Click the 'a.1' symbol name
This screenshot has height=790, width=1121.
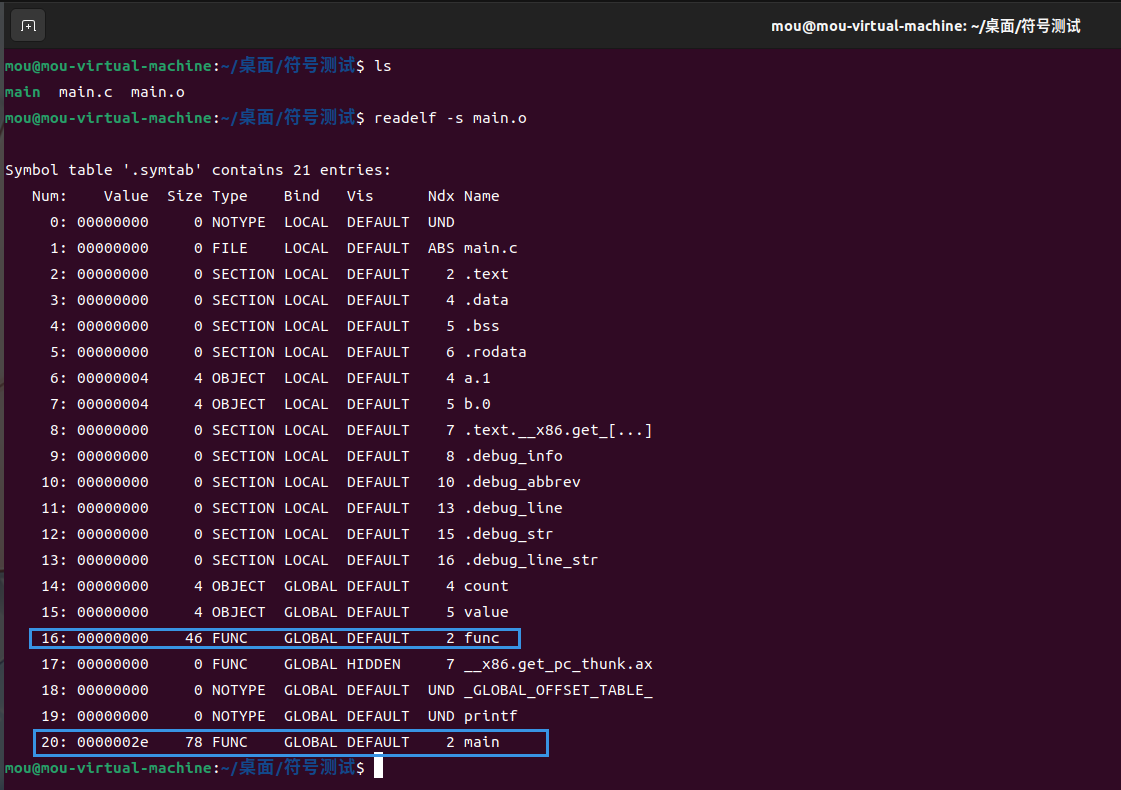pos(477,378)
